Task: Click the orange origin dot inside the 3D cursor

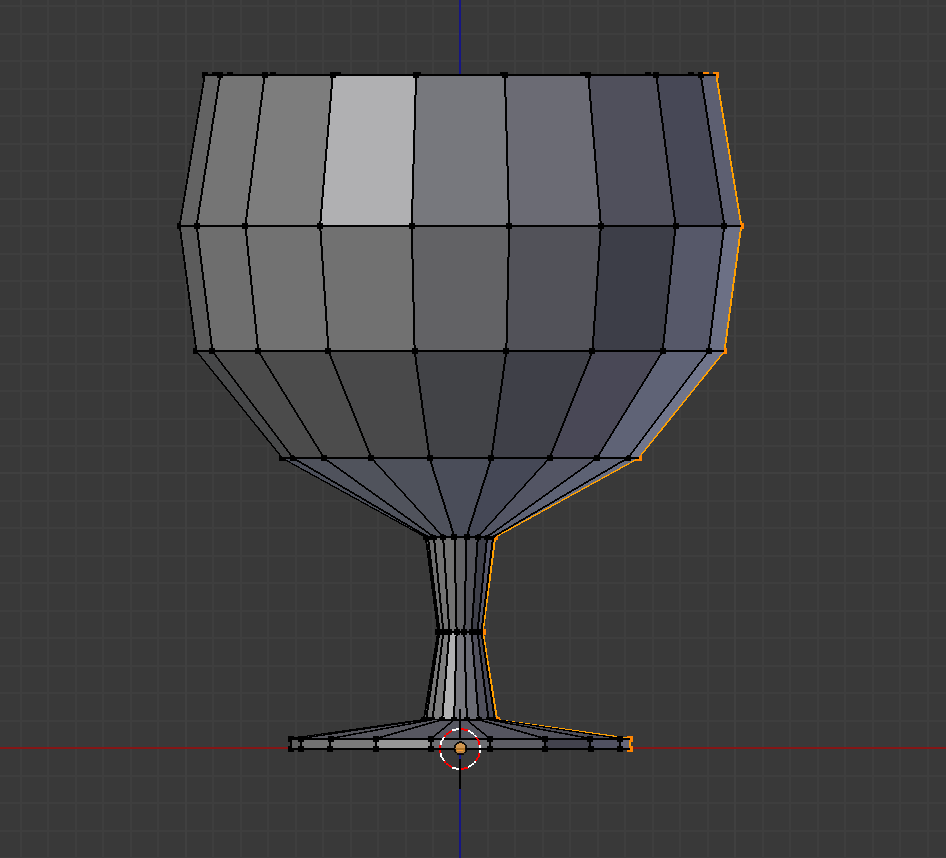Action: 460,748
